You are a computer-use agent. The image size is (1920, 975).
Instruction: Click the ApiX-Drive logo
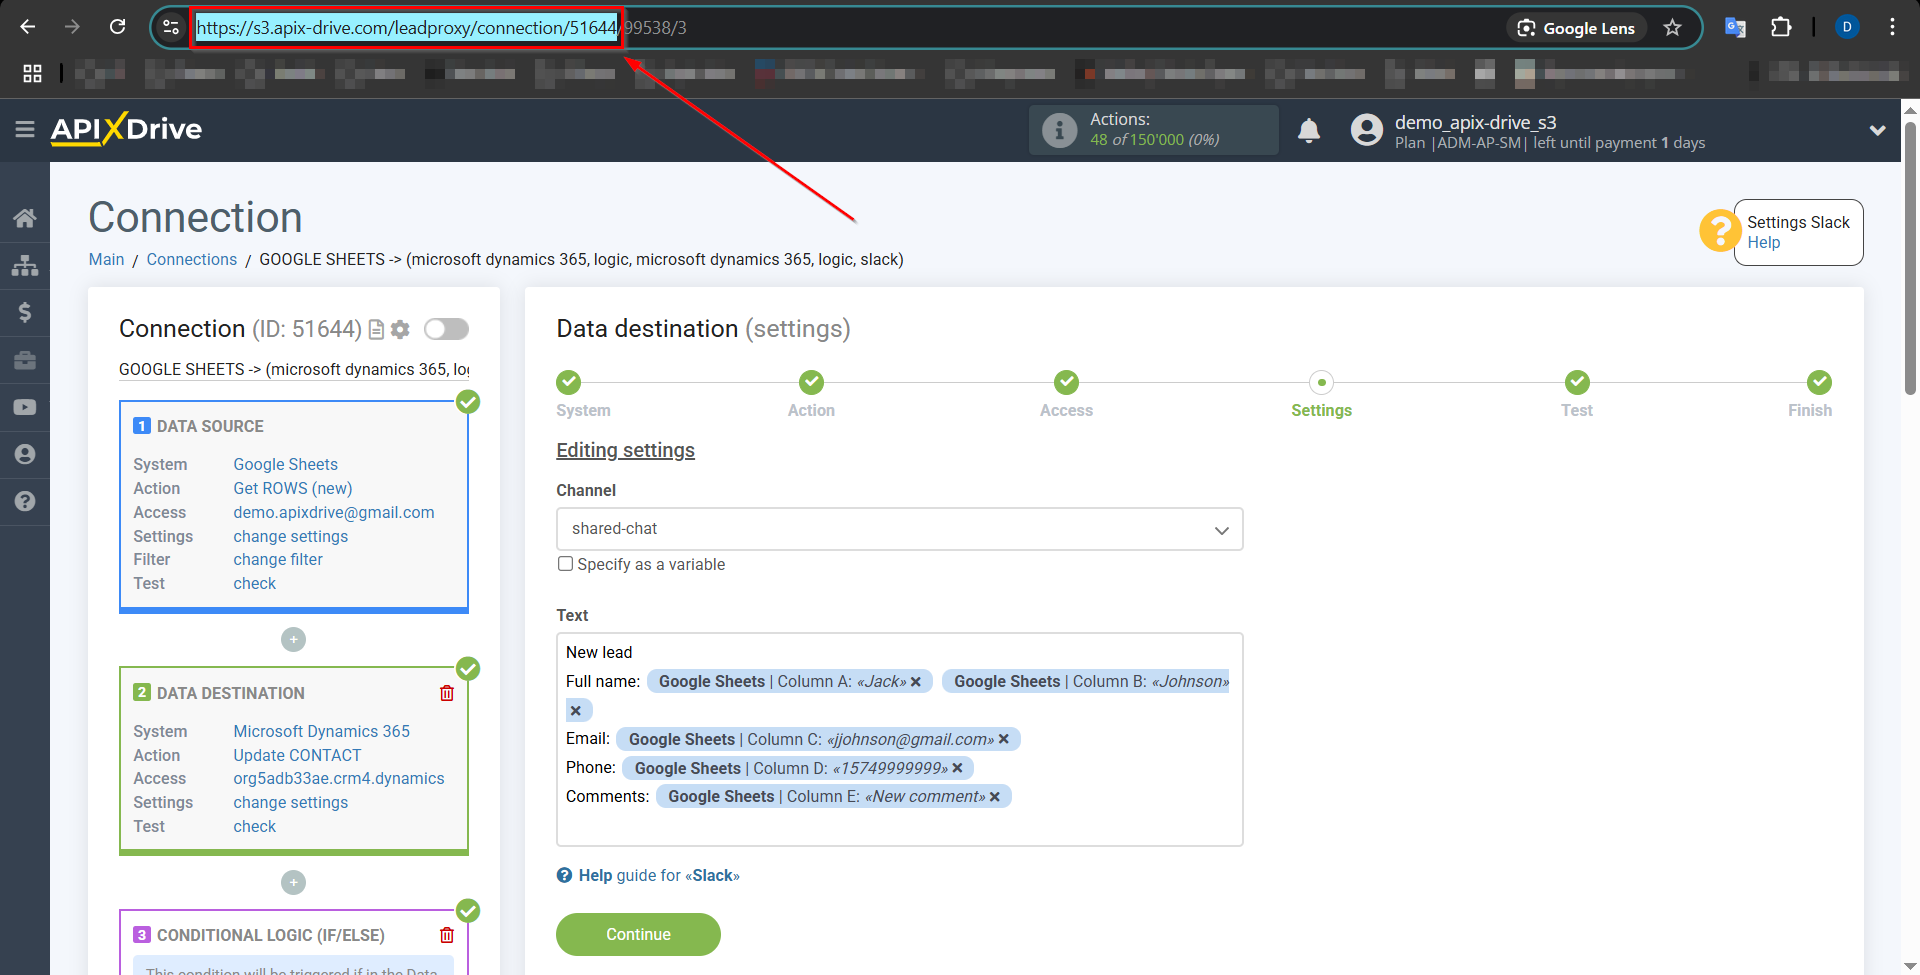click(127, 129)
